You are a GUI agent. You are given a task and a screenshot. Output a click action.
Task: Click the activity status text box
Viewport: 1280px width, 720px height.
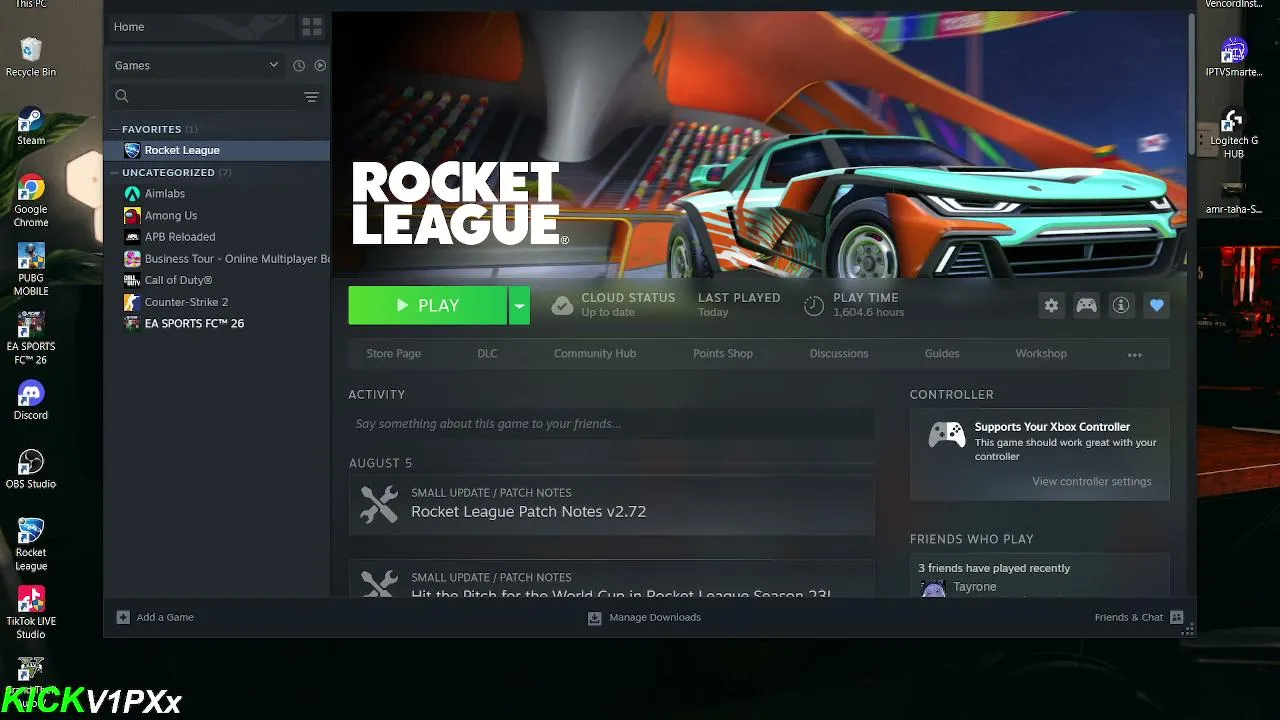(611, 424)
